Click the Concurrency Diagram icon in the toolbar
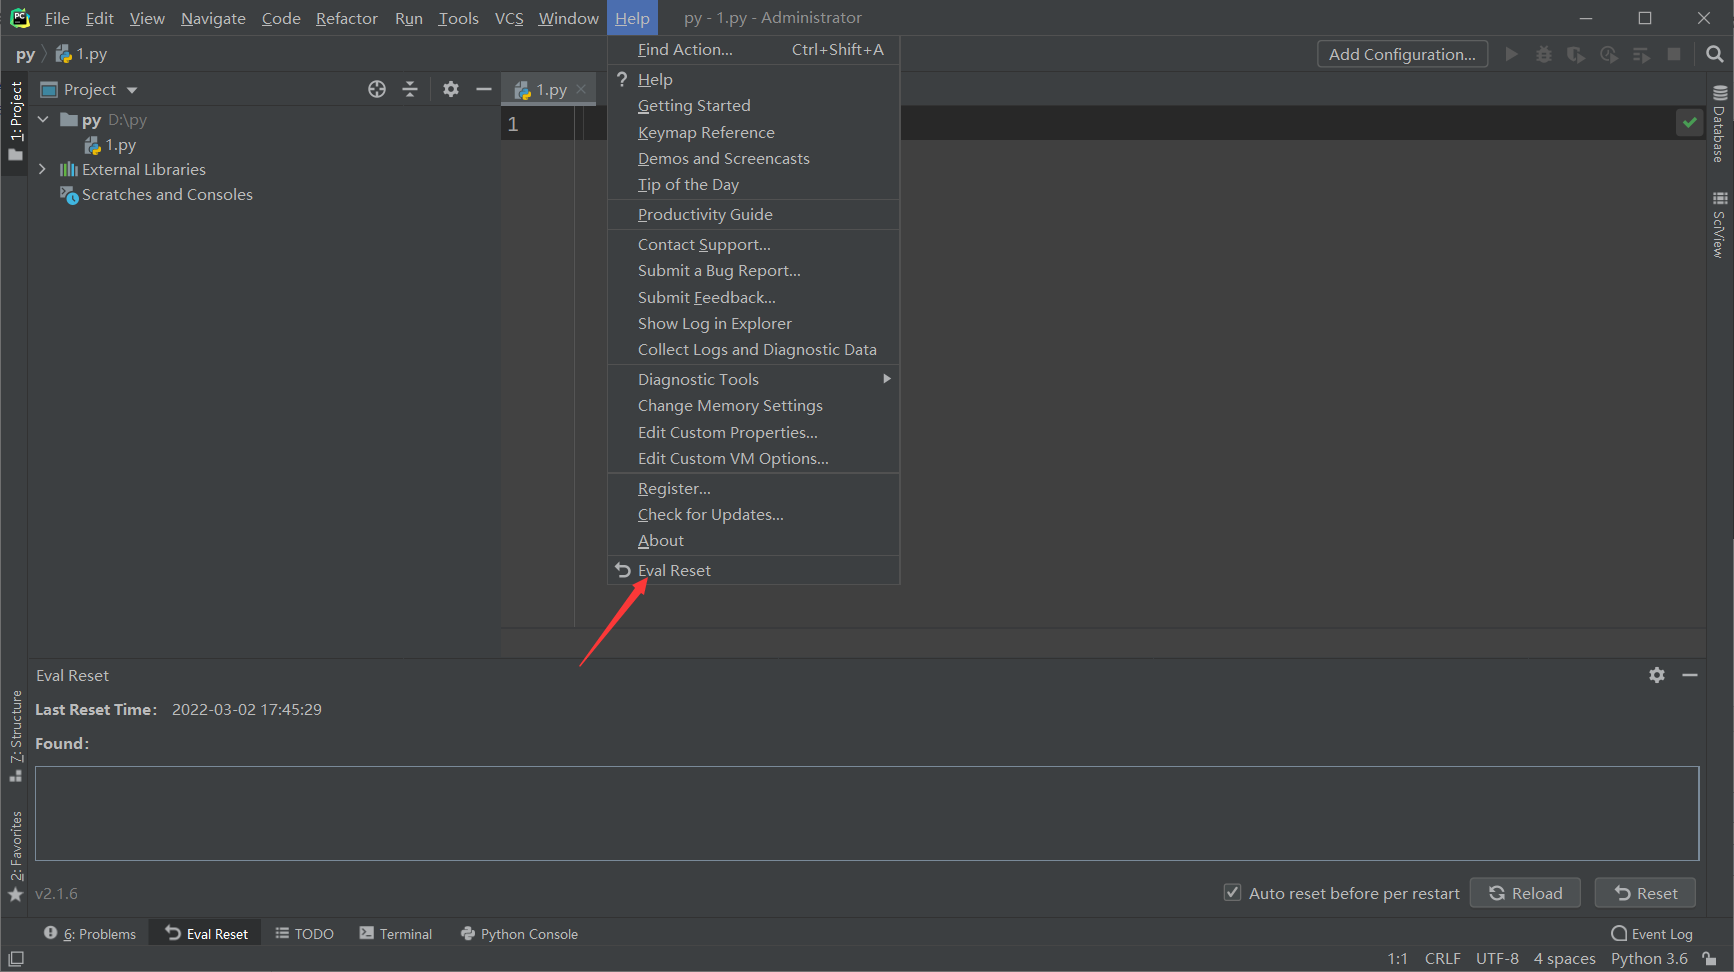1734x972 pixels. 1641,54
